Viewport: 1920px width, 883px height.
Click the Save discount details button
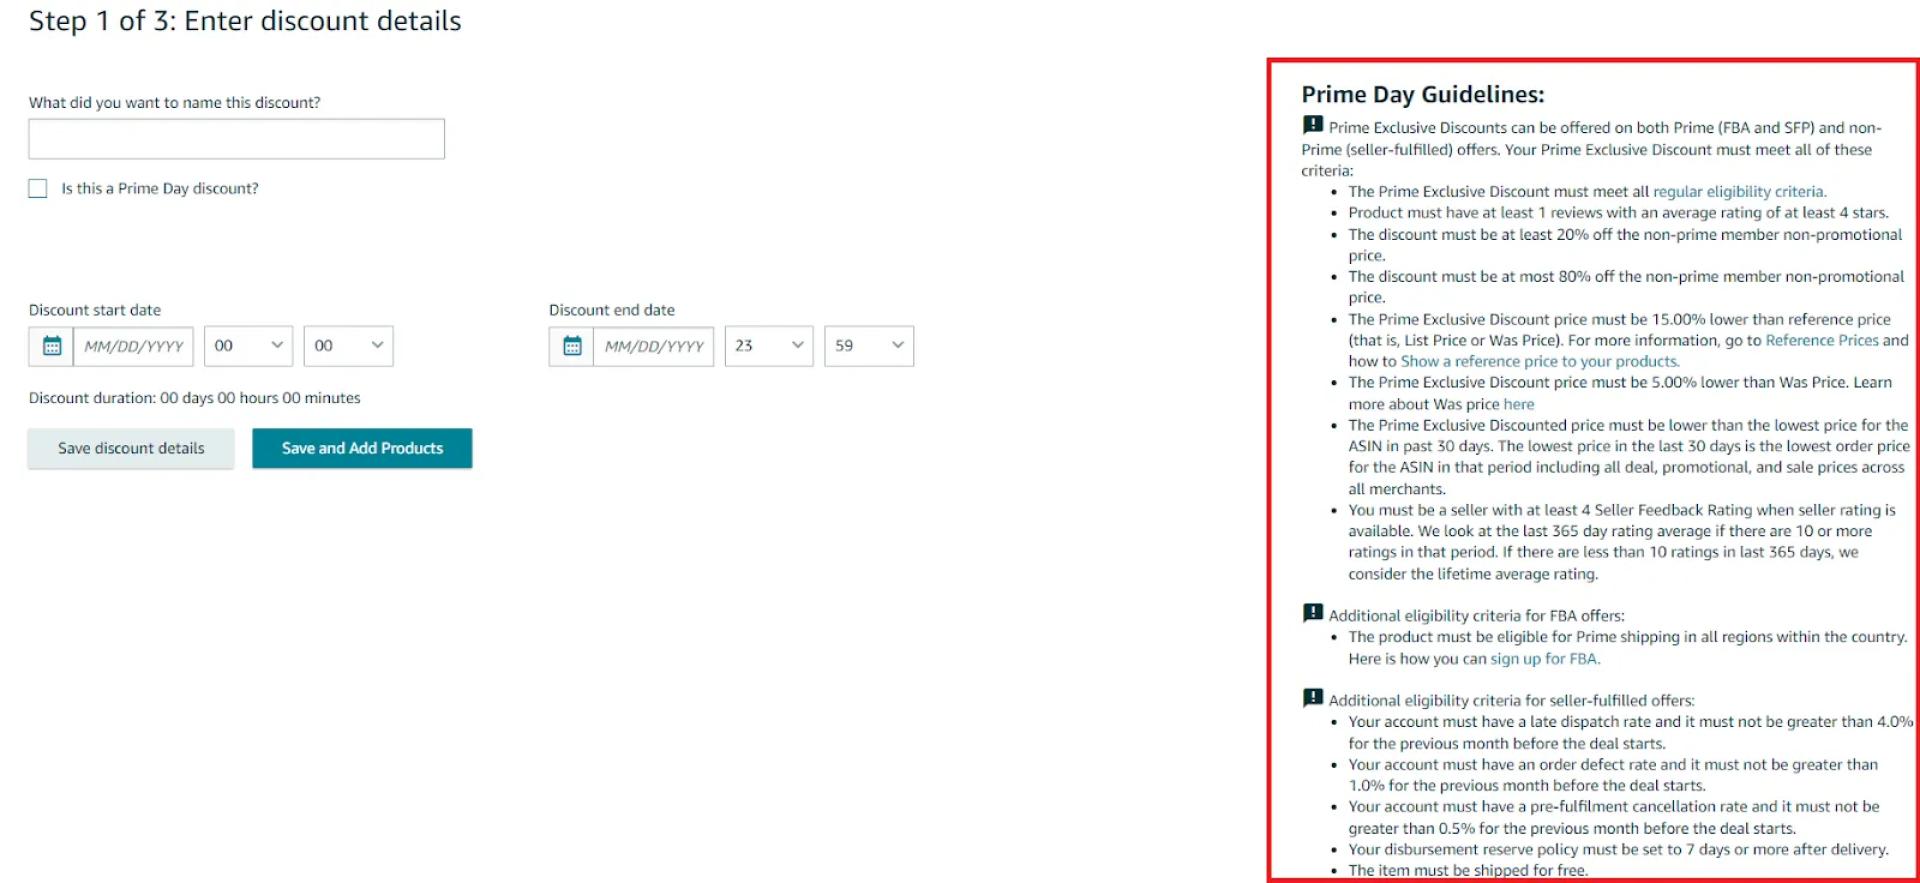pyautogui.click(x=131, y=449)
